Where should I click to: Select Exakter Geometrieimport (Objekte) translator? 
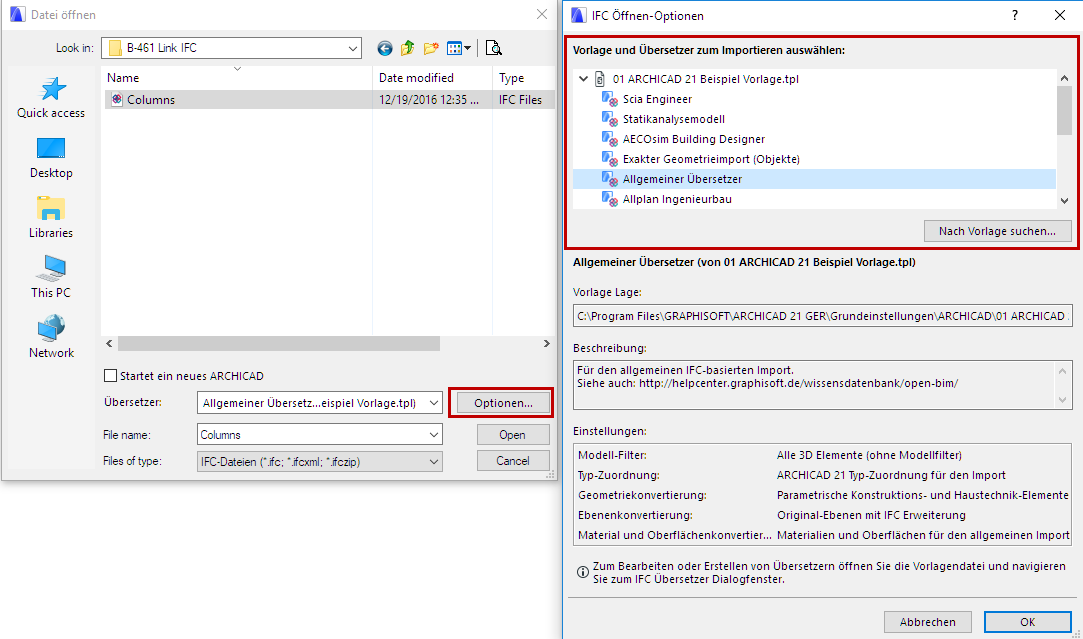click(x=711, y=159)
